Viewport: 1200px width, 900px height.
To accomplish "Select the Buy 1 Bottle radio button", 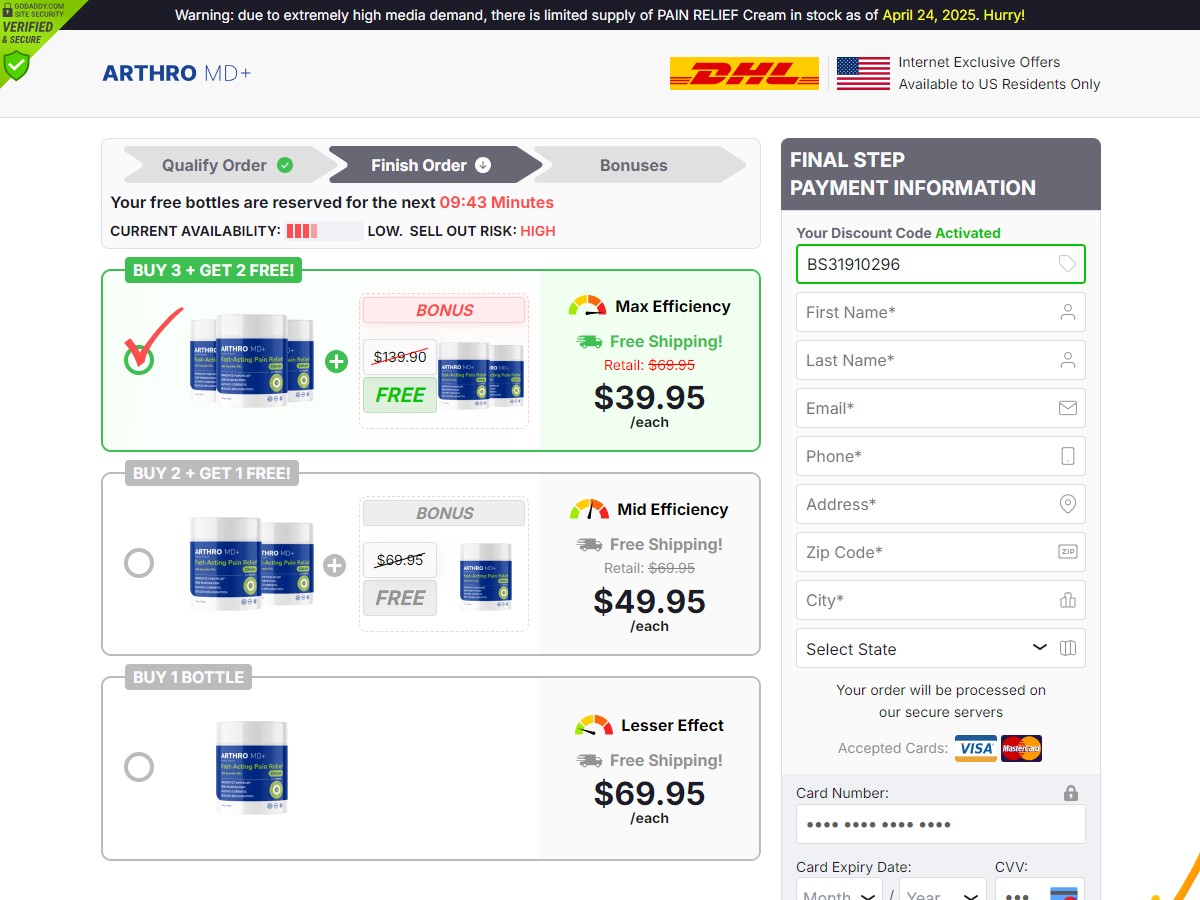I will (139, 767).
